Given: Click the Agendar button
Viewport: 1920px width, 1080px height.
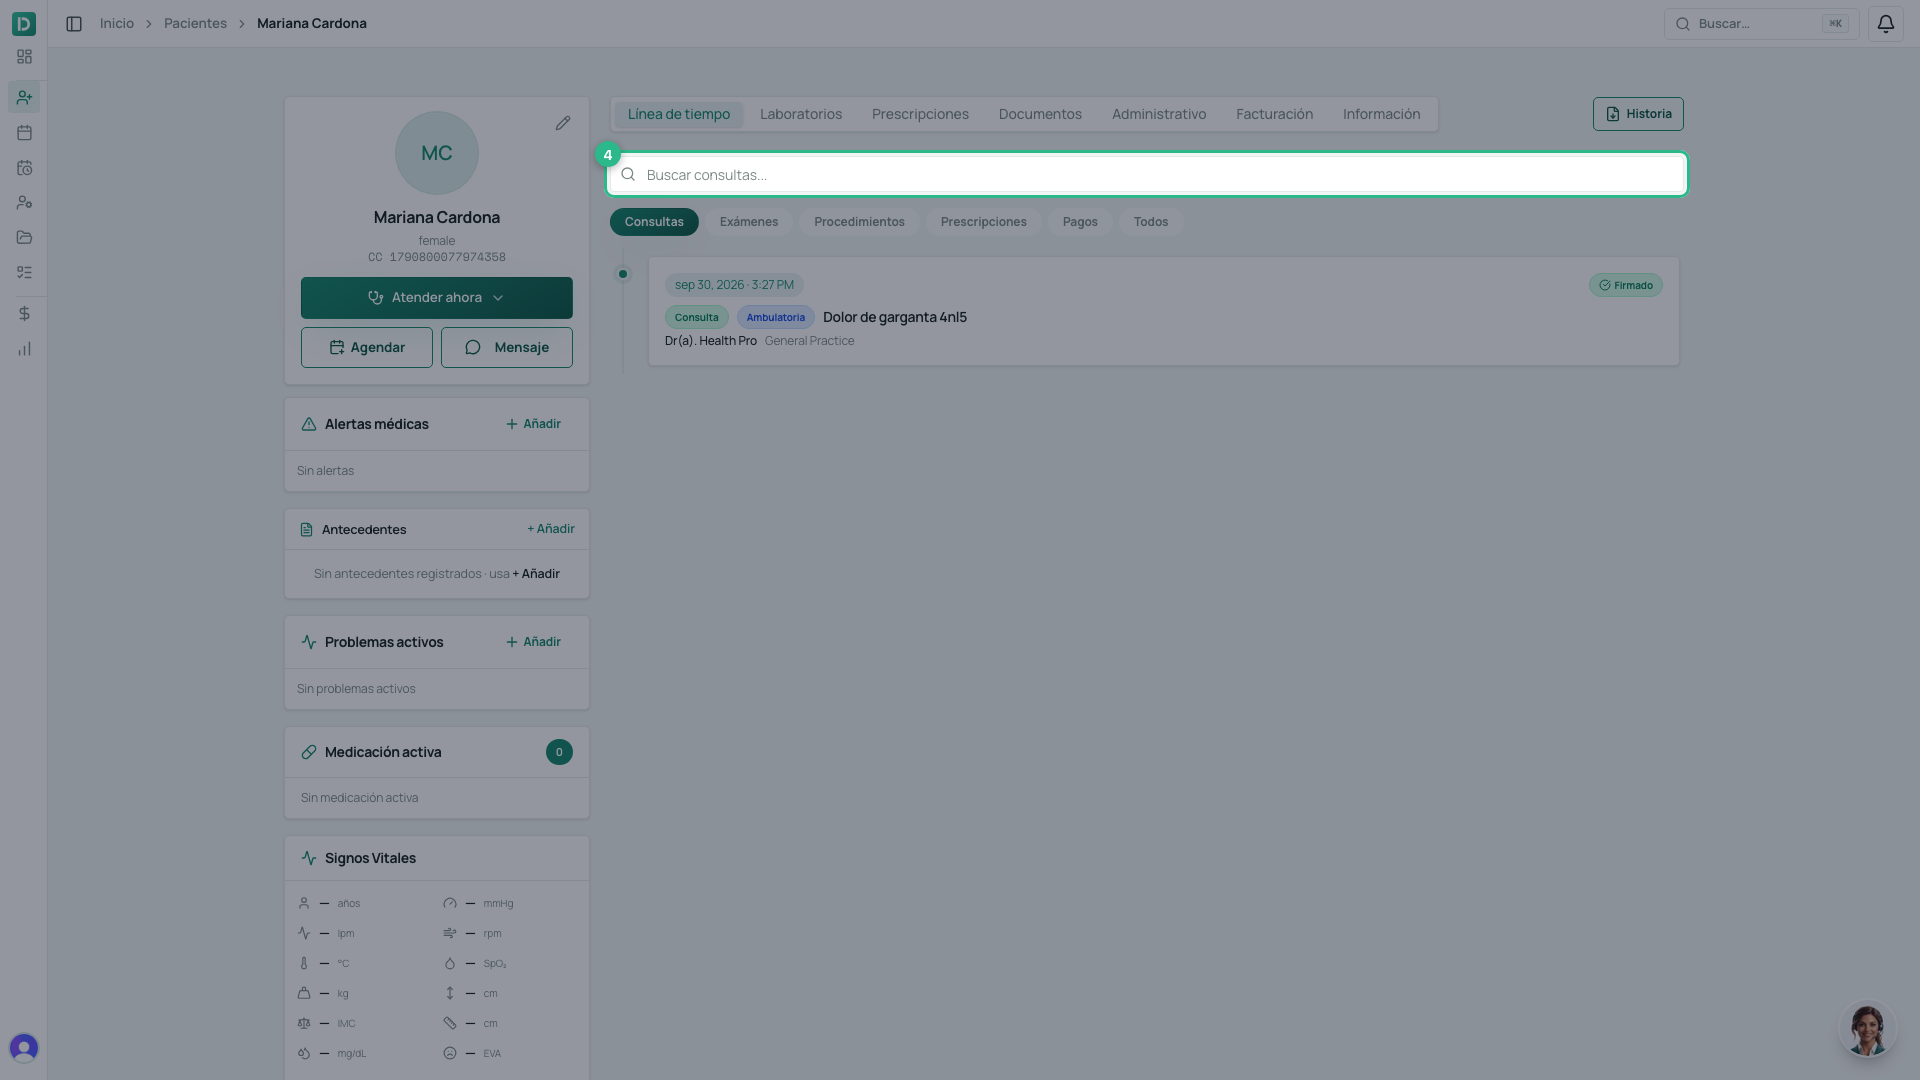Looking at the screenshot, I should pos(367,347).
